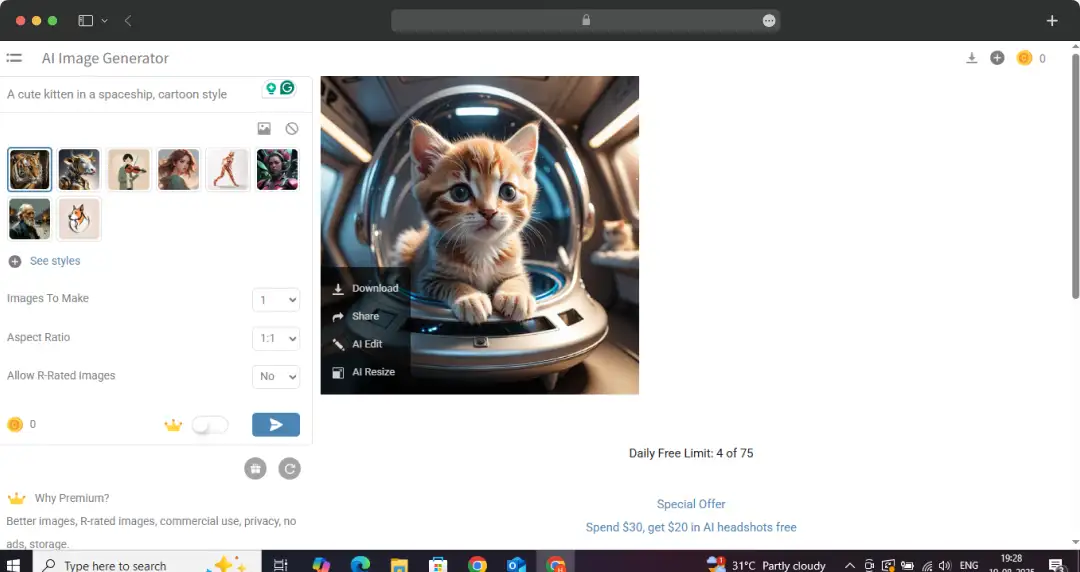Expand the sidebar toggle chevron in browser

point(104,21)
